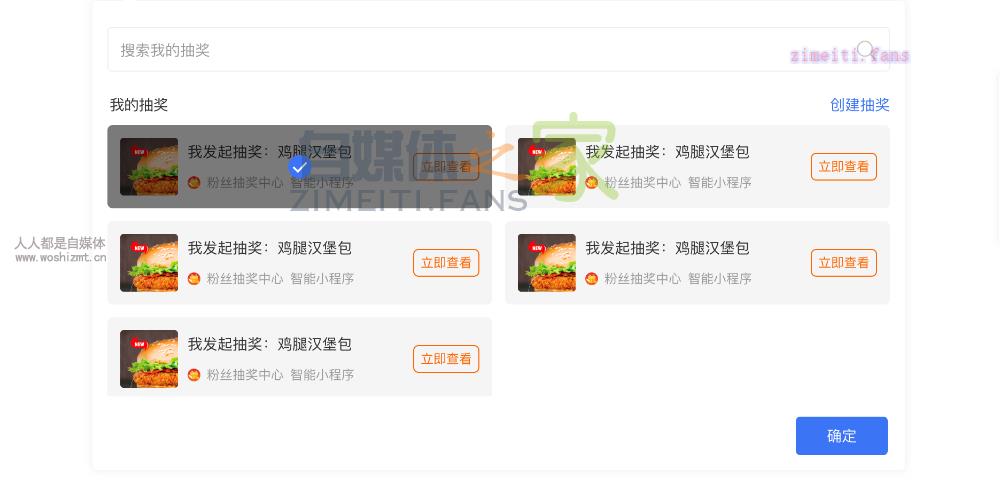Open 立即查看 on the bottom-left card
Viewport: 1000px width, 500px height.
pyautogui.click(x=446, y=359)
